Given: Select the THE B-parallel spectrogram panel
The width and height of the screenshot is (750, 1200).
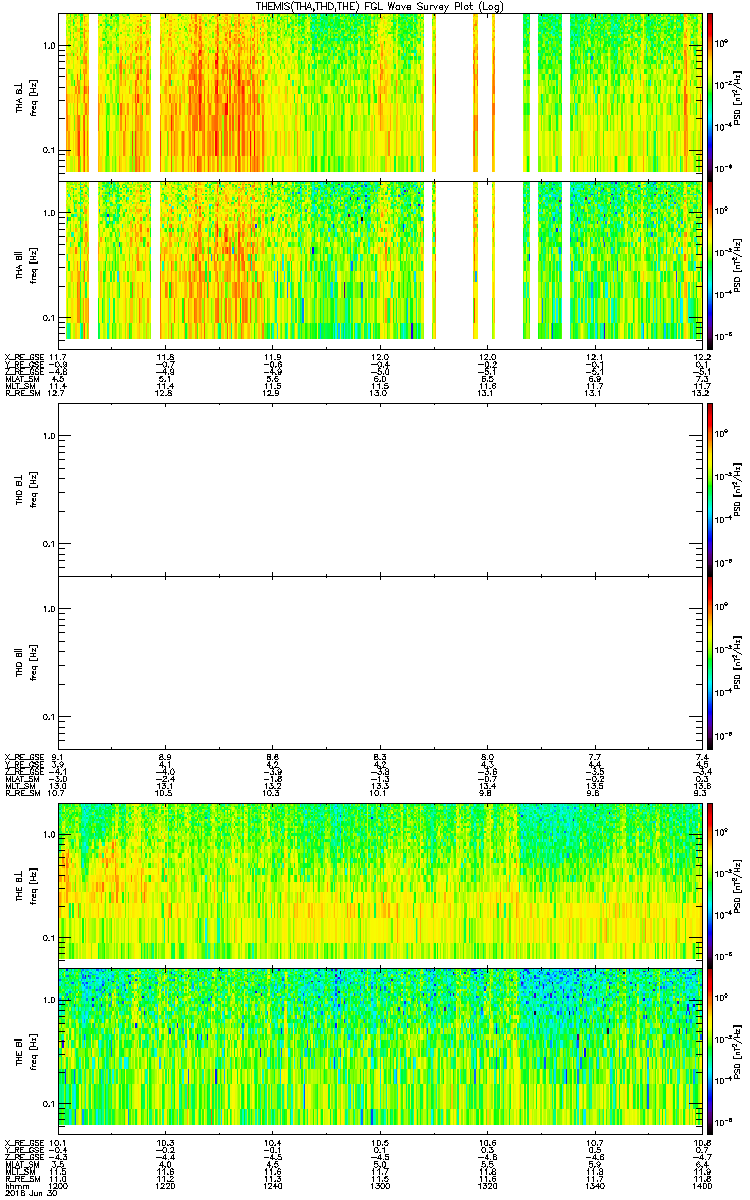Looking at the screenshot, I should click(x=381, y=1050).
